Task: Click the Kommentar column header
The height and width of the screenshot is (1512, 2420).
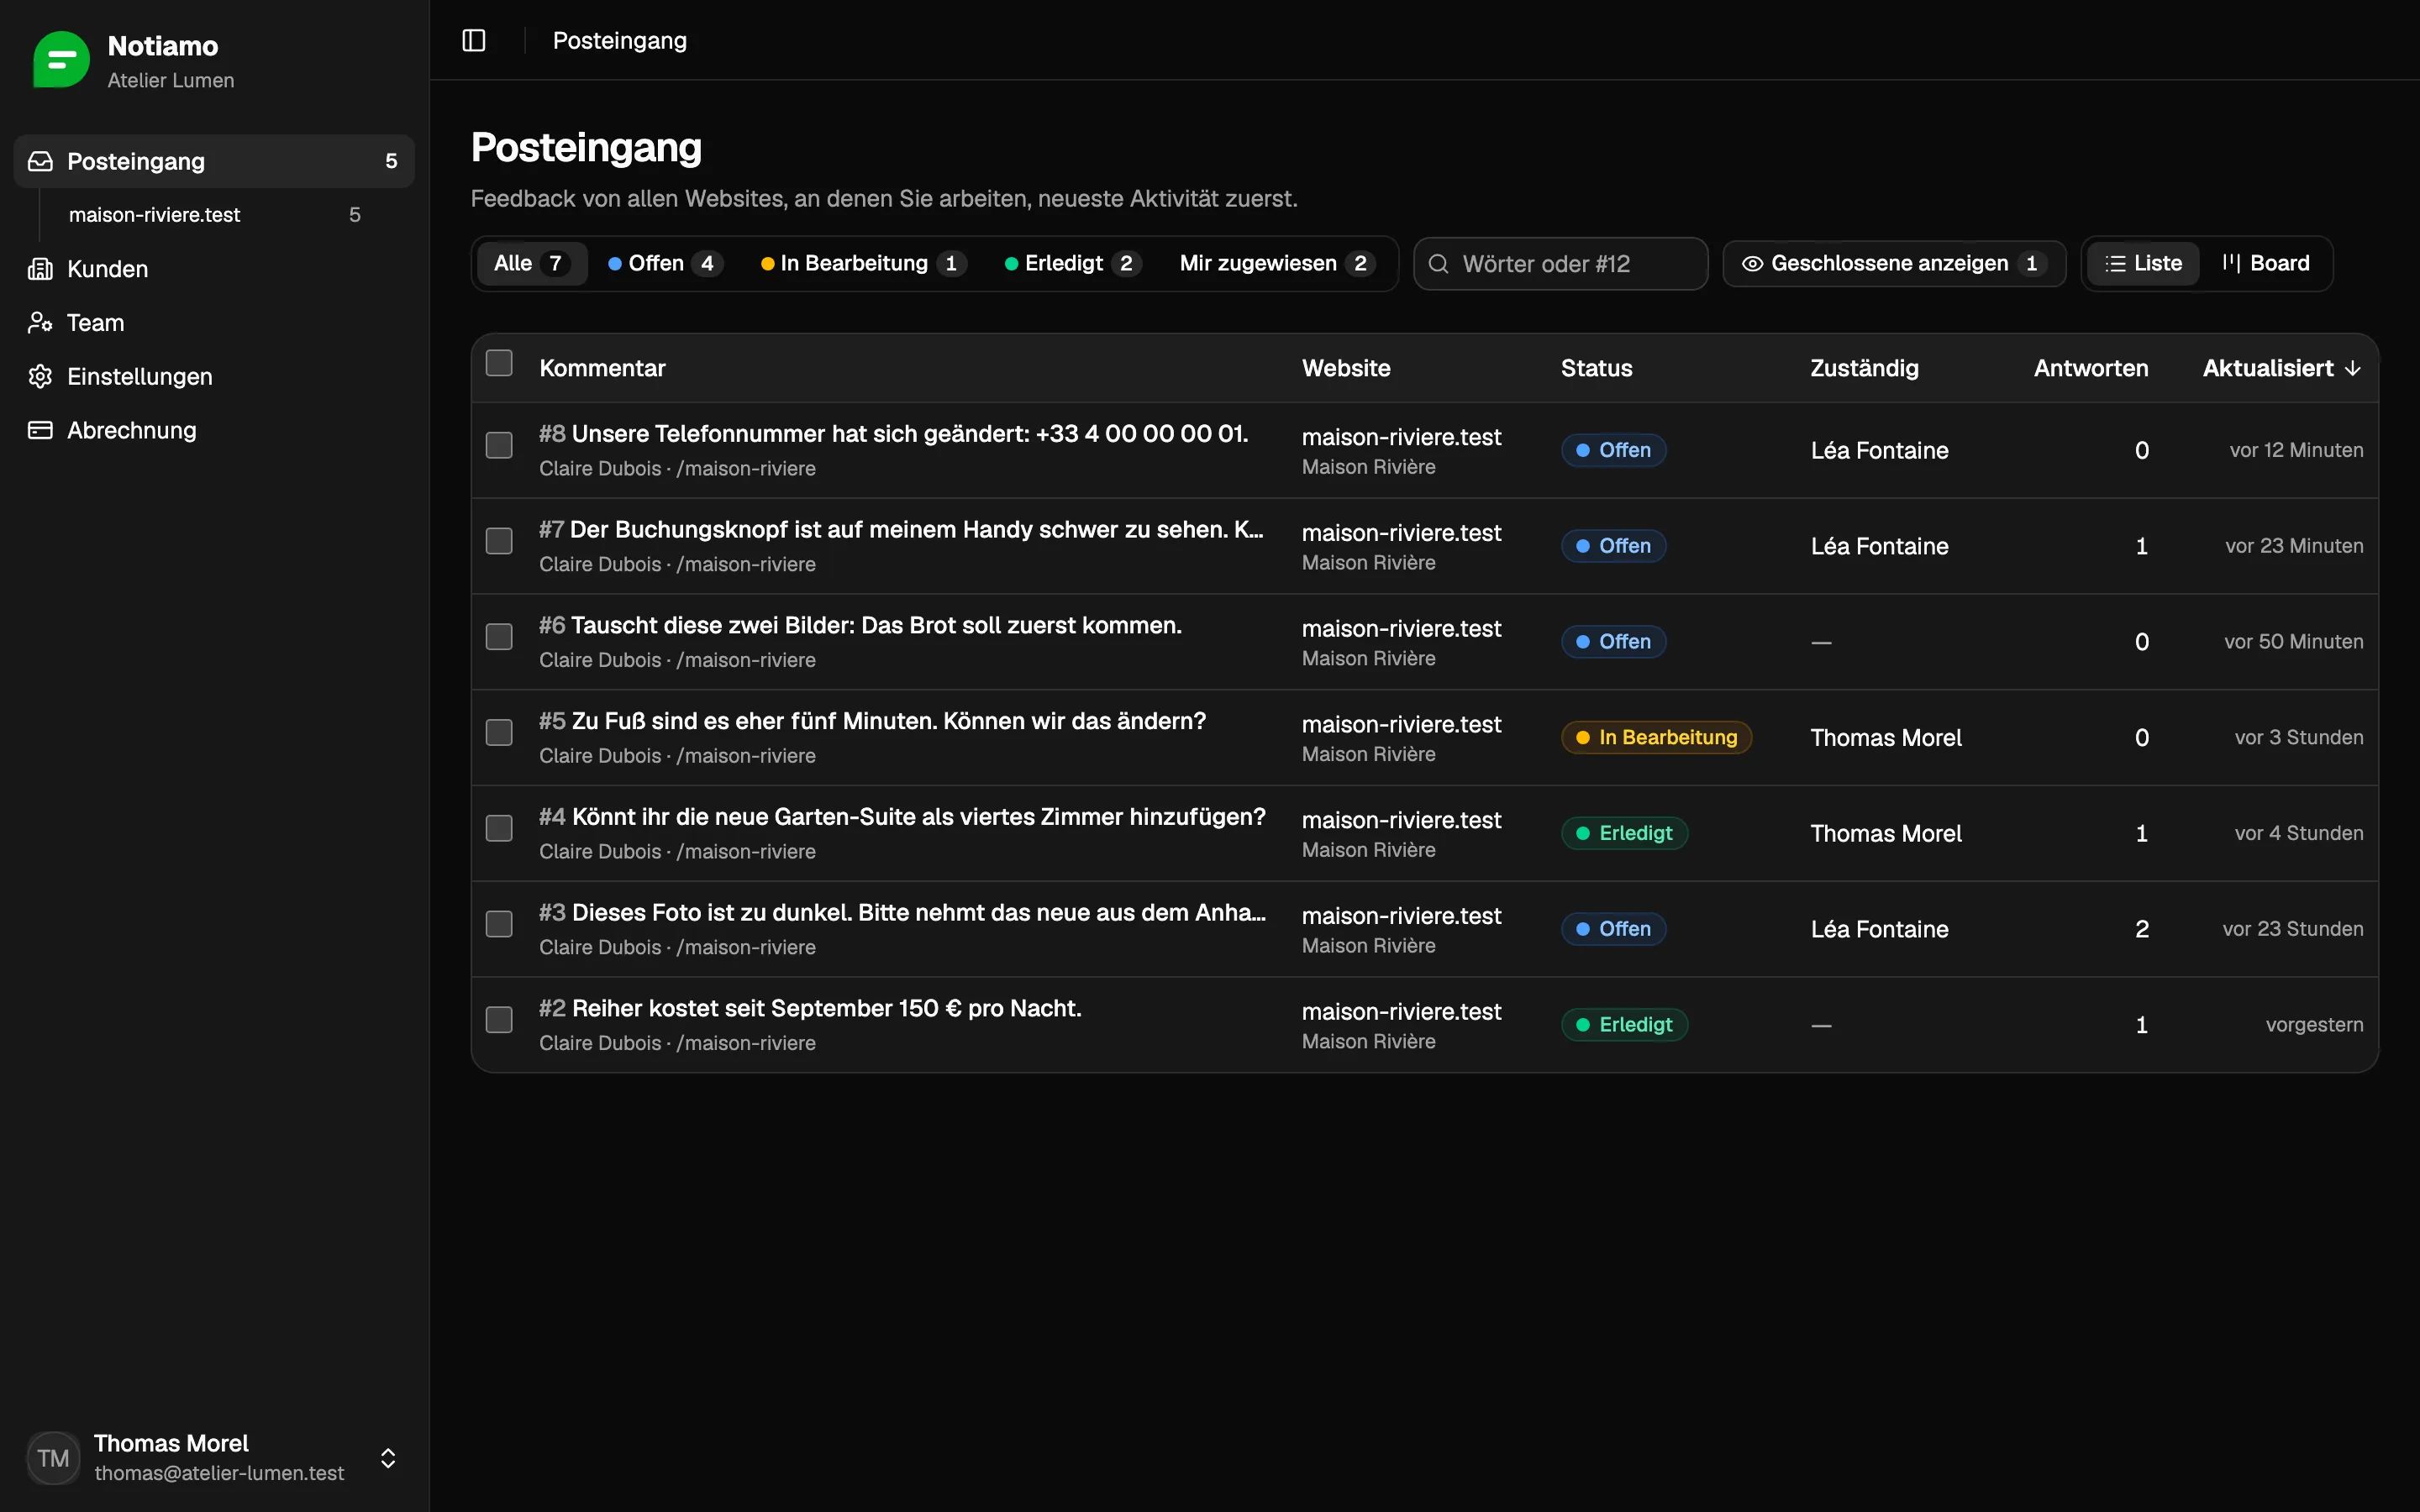Action: coord(602,368)
